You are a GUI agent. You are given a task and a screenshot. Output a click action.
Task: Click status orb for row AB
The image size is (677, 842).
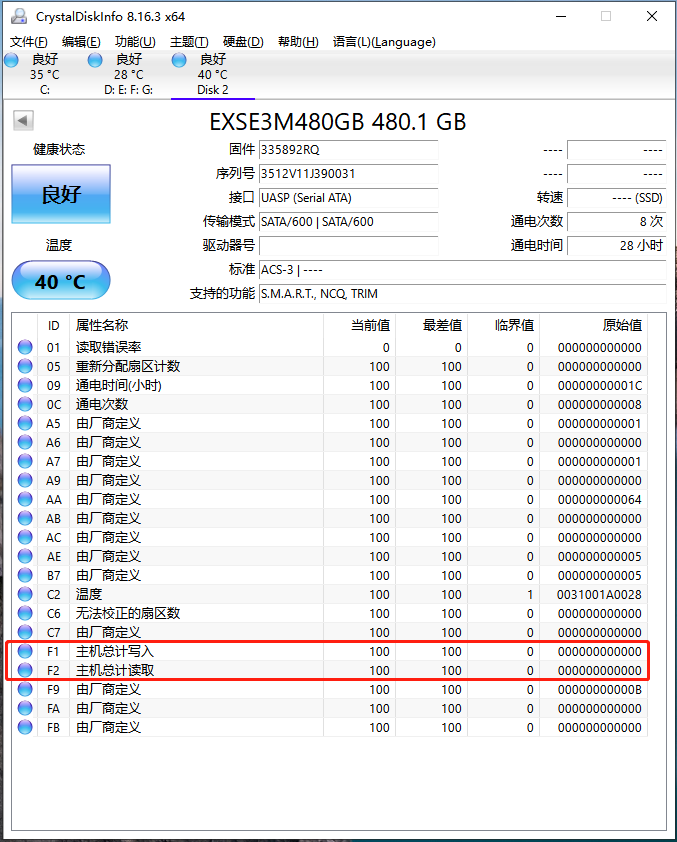click(25, 518)
